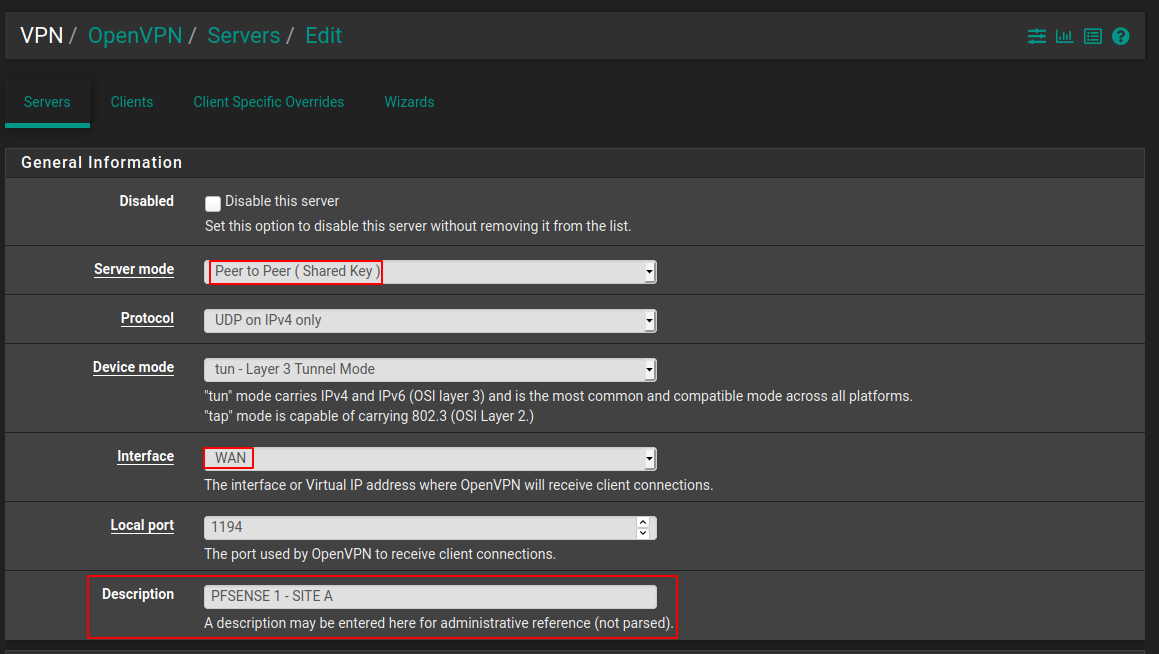This screenshot has width=1159, height=654.
Task: Open the status bar-chart icon
Action: tap(1064, 36)
